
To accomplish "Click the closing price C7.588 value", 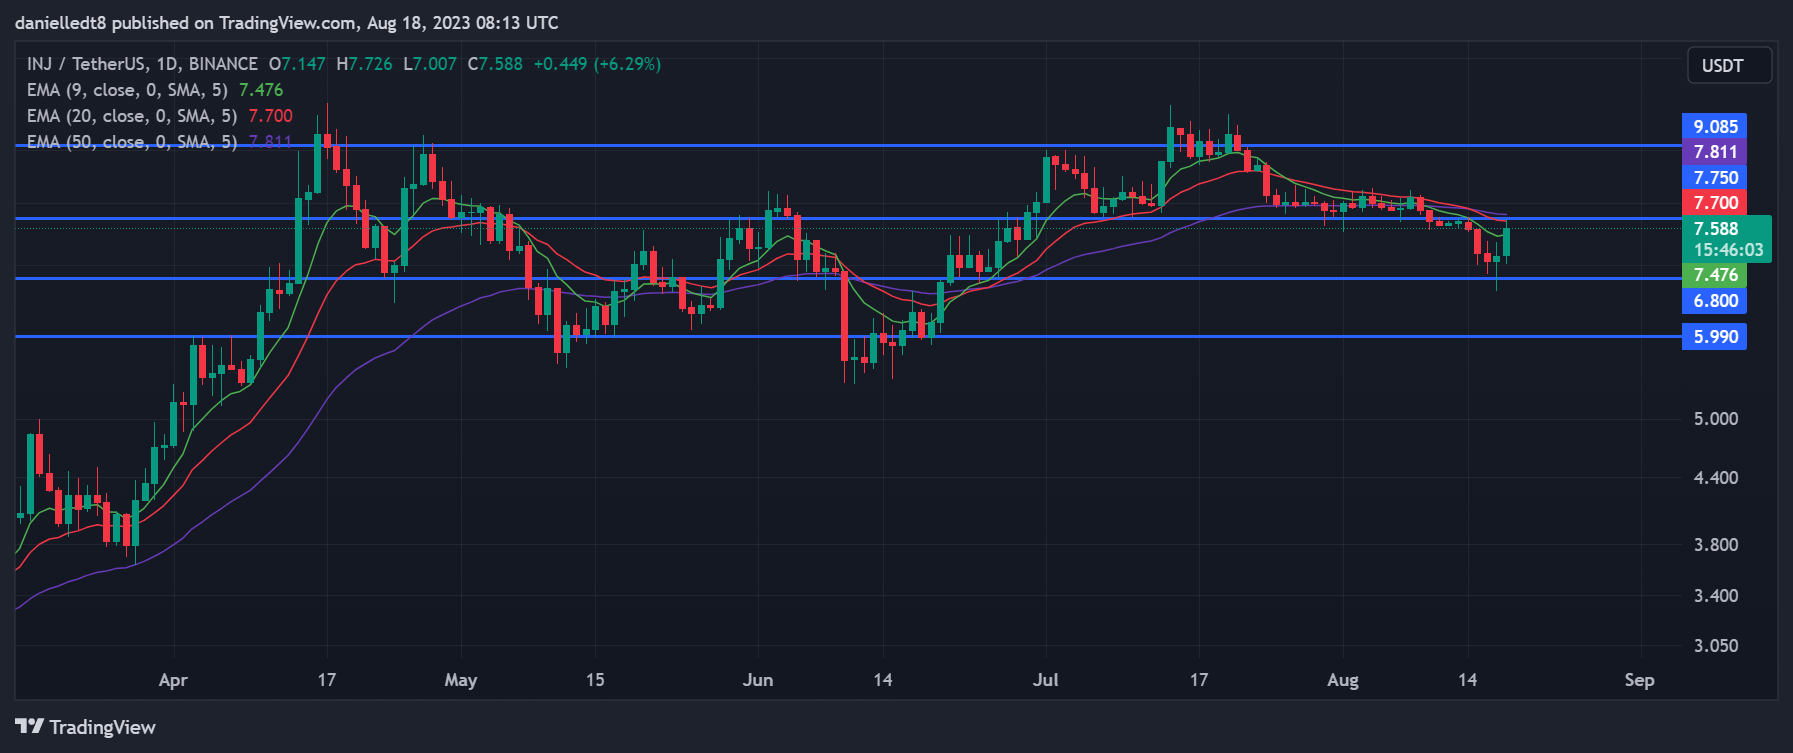I will pyautogui.click(x=495, y=64).
